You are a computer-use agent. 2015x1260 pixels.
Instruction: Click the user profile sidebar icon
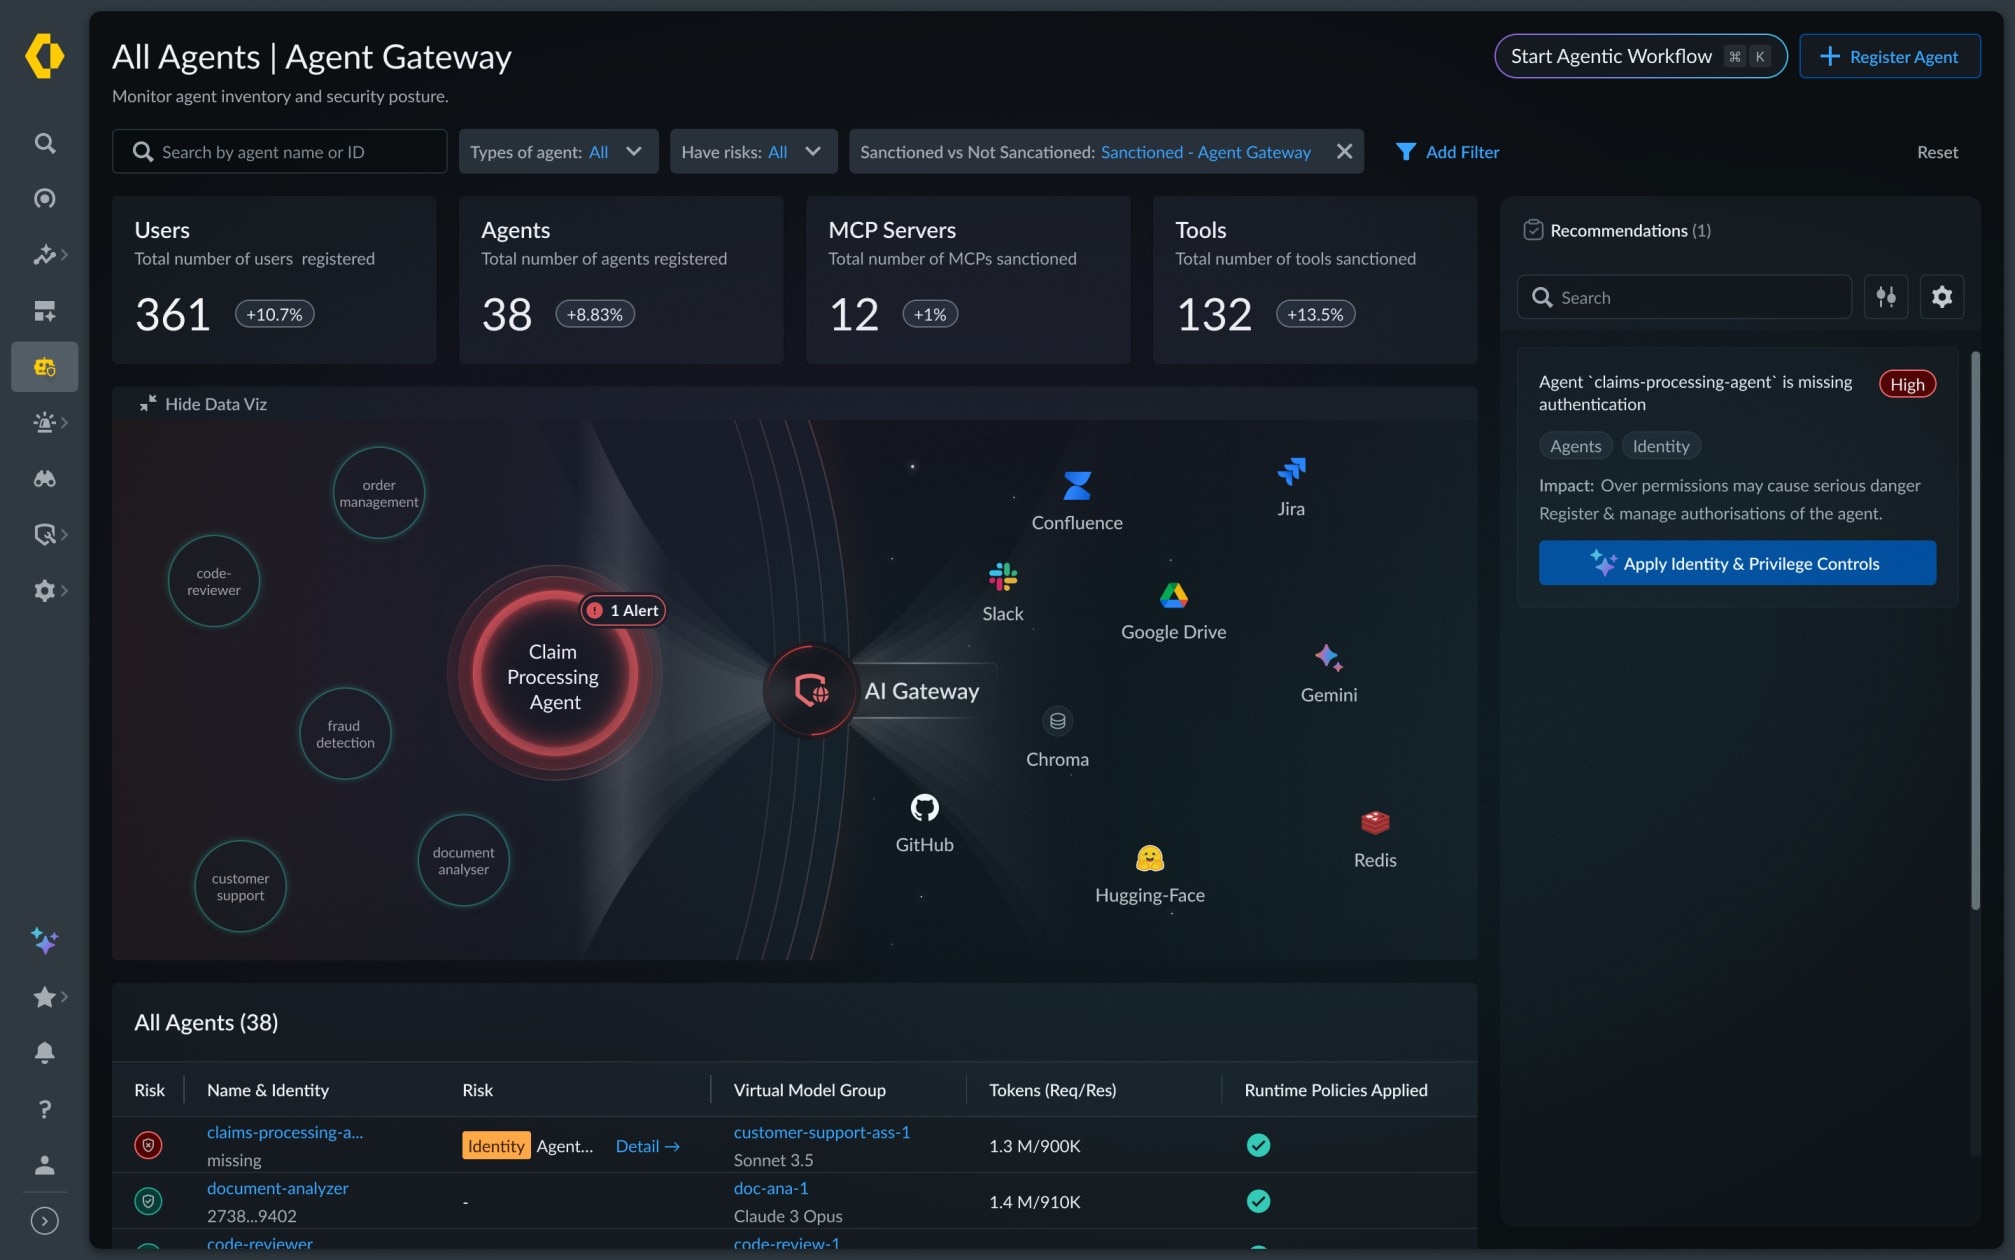click(44, 1164)
